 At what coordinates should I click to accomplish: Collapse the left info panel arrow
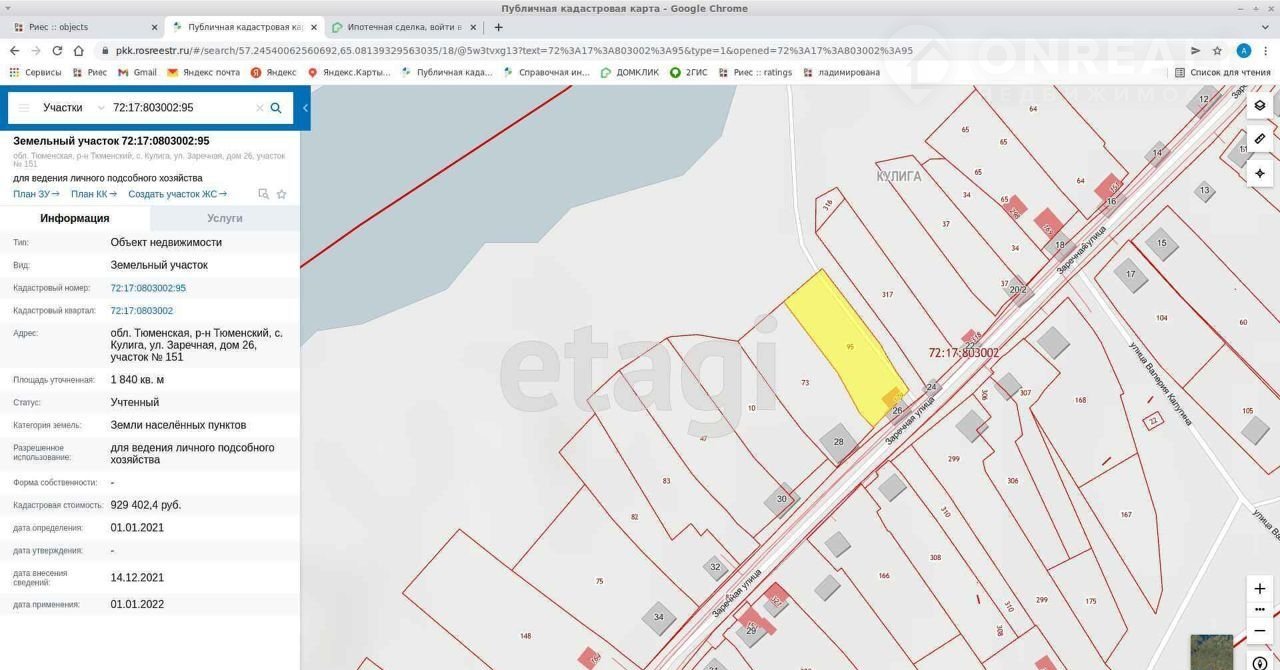click(305, 108)
